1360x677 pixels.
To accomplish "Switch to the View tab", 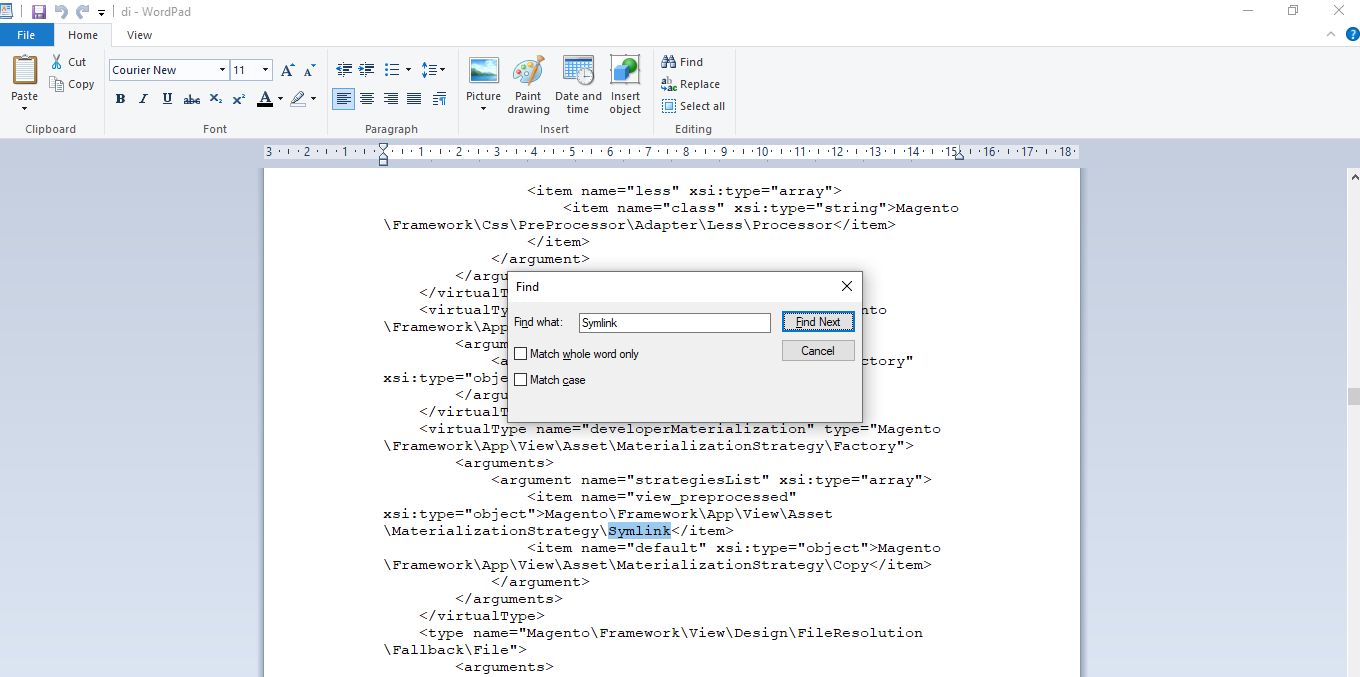I will click(140, 35).
